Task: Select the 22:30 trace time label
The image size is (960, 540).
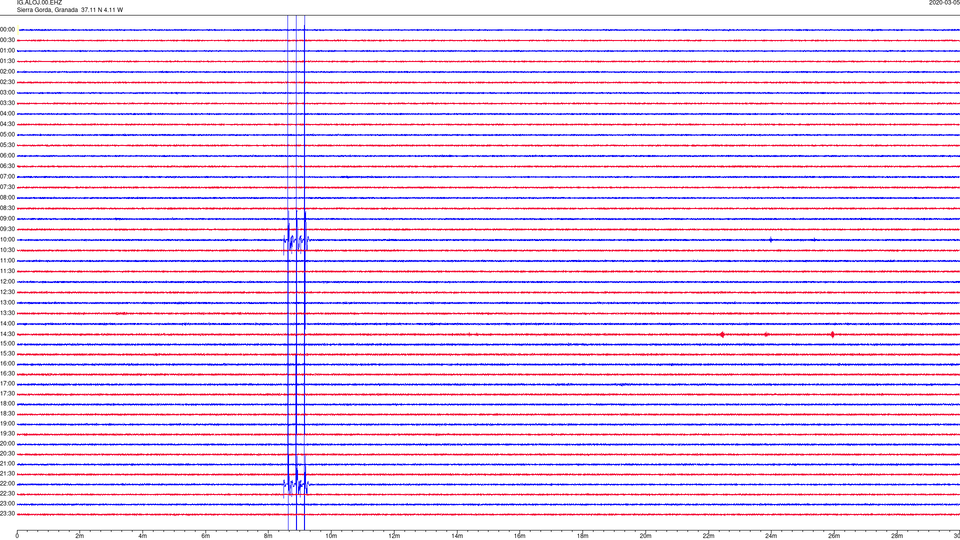Action: click(7, 494)
